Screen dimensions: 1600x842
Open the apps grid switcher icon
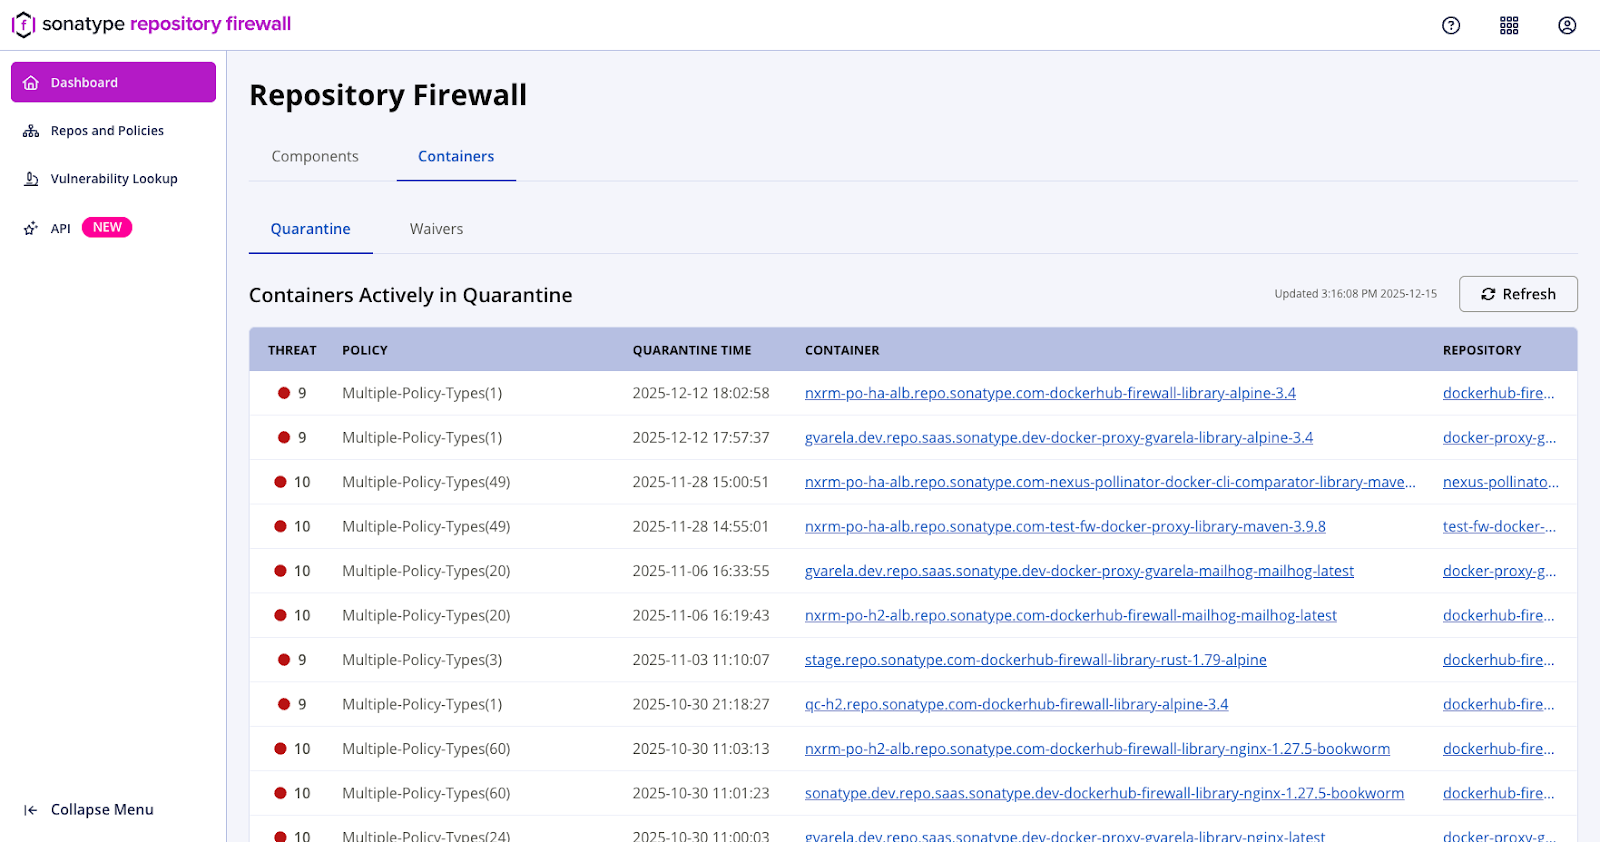pos(1509,26)
